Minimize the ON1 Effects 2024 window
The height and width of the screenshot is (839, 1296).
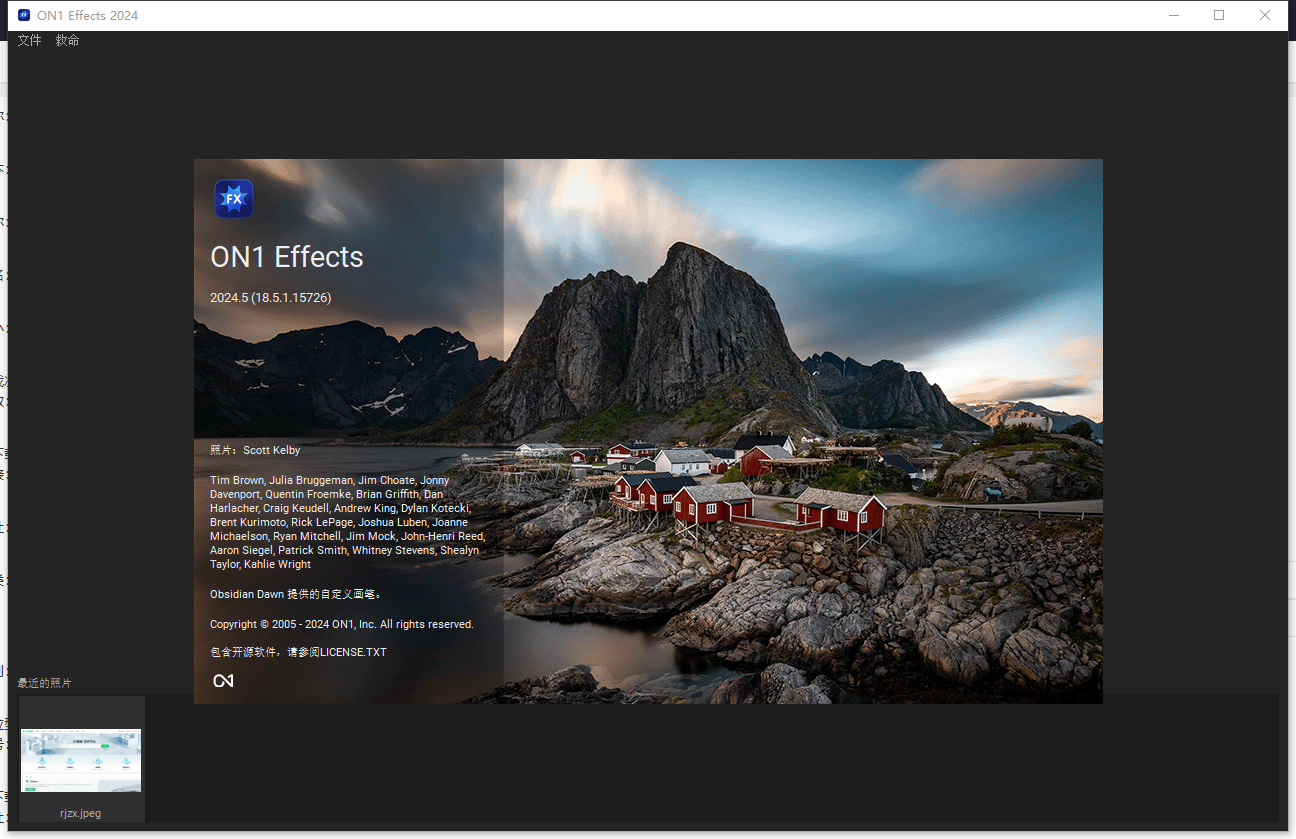click(x=1173, y=15)
